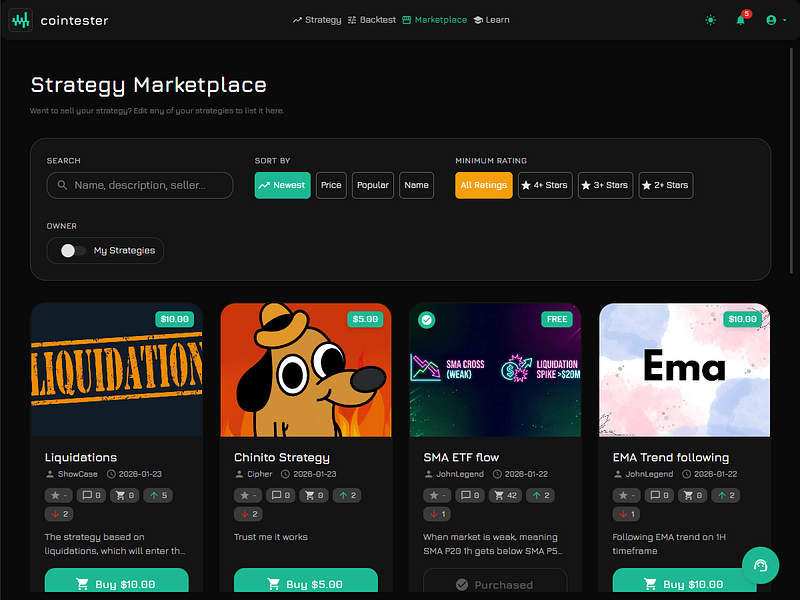Click the cart chip showing 42 purchases
800x600 pixels.
(505, 495)
